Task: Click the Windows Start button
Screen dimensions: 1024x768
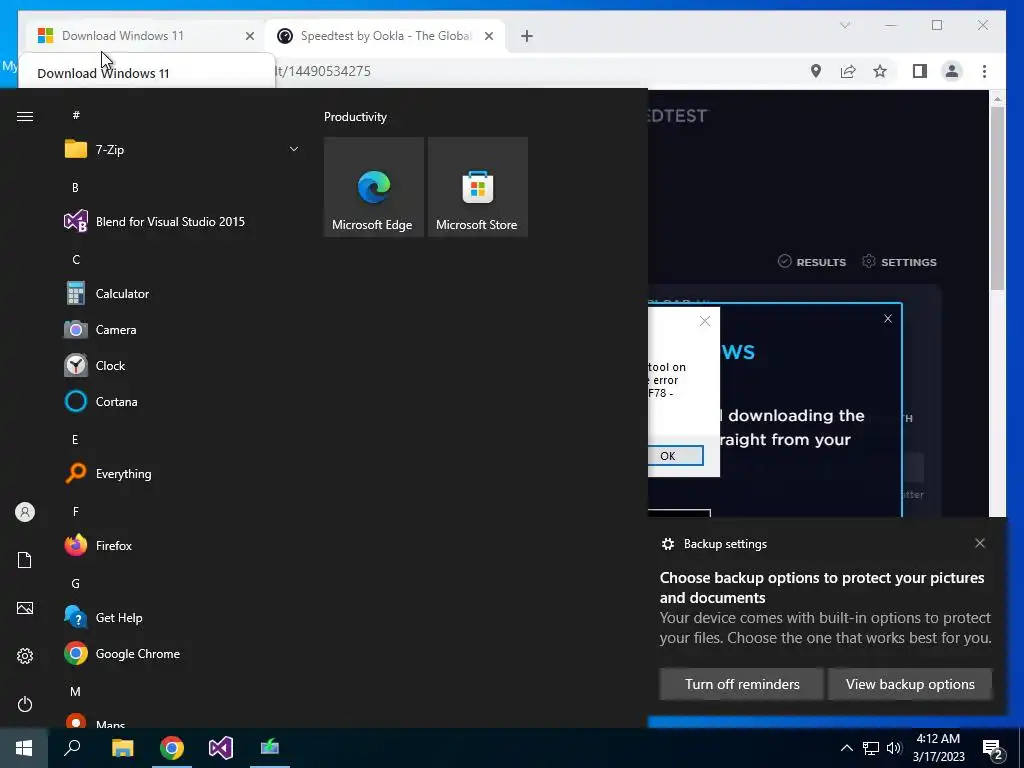Action: (24, 748)
